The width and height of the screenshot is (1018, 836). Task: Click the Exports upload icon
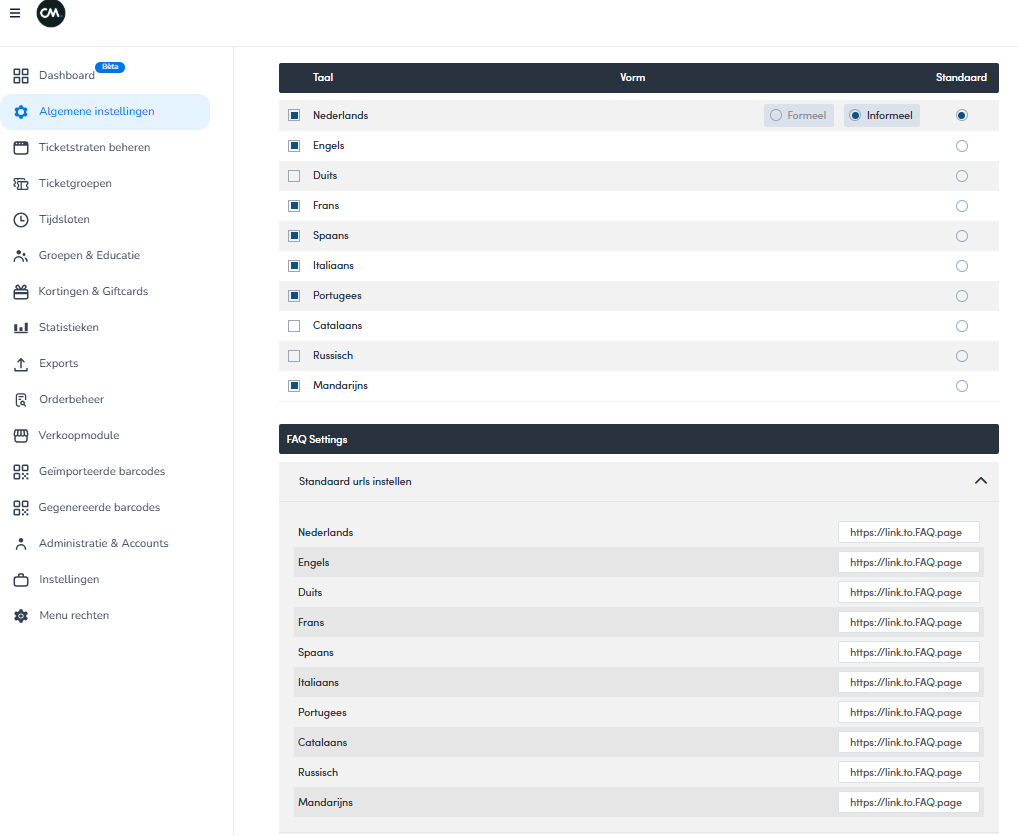(x=21, y=364)
